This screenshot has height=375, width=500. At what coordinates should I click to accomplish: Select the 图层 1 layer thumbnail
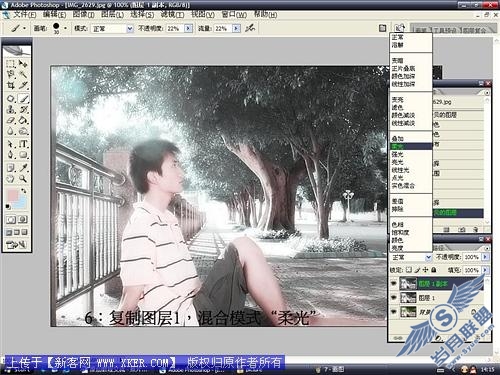click(408, 297)
